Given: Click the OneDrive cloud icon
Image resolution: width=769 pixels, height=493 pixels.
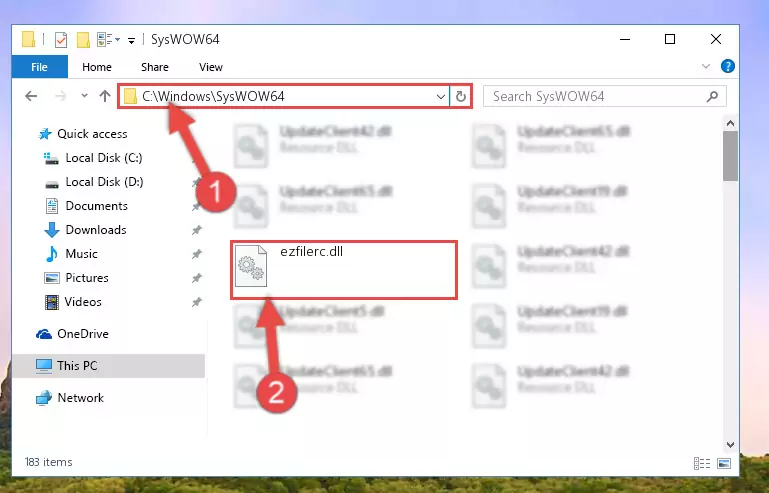Looking at the screenshot, I should click(44, 334).
